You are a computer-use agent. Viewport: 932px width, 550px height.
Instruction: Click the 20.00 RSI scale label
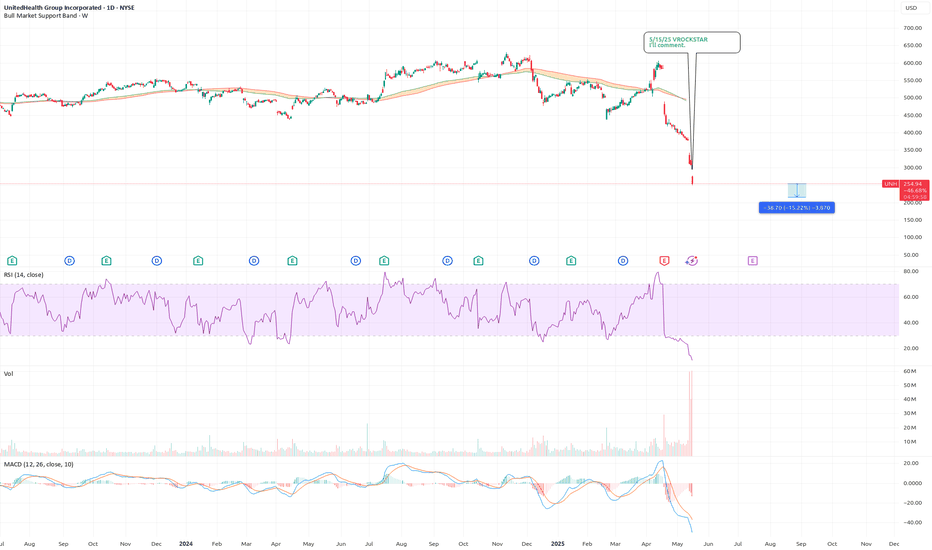click(x=911, y=348)
